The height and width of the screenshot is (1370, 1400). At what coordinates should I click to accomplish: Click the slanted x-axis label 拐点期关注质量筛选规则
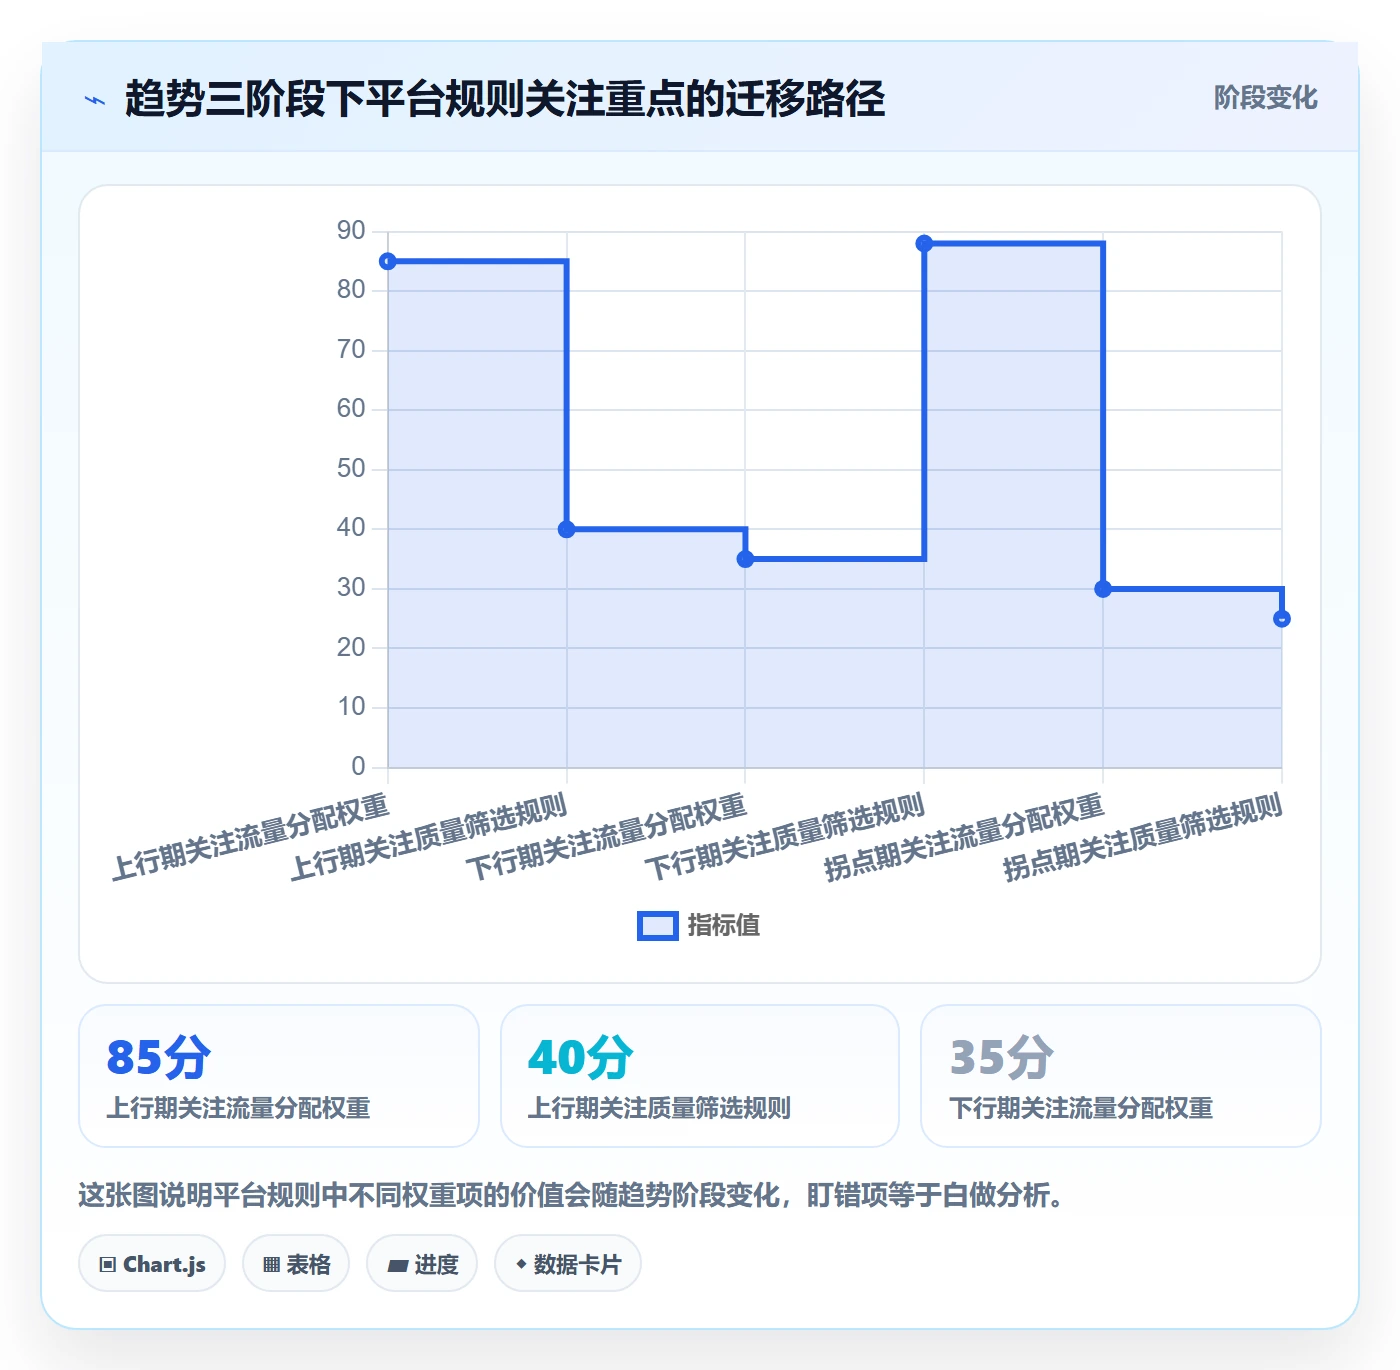1143,837
